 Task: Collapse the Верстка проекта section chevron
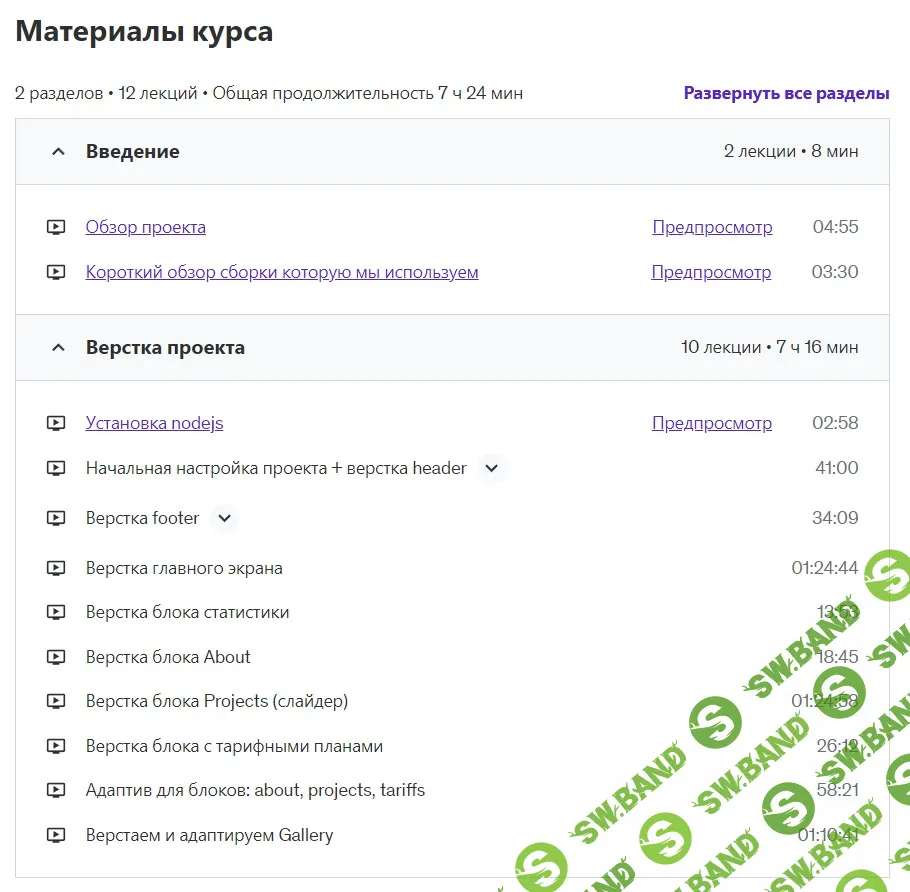(x=58, y=348)
